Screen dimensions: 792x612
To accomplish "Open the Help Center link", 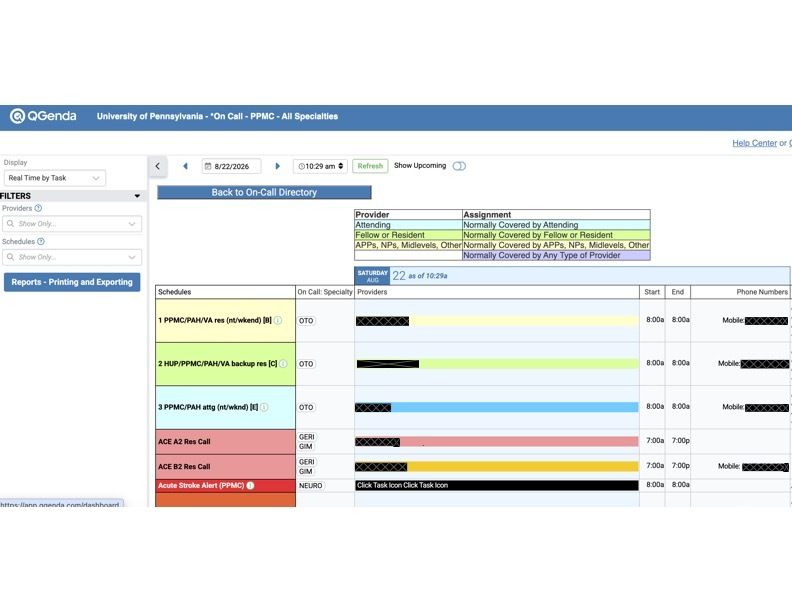I will [x=755, y=143].
